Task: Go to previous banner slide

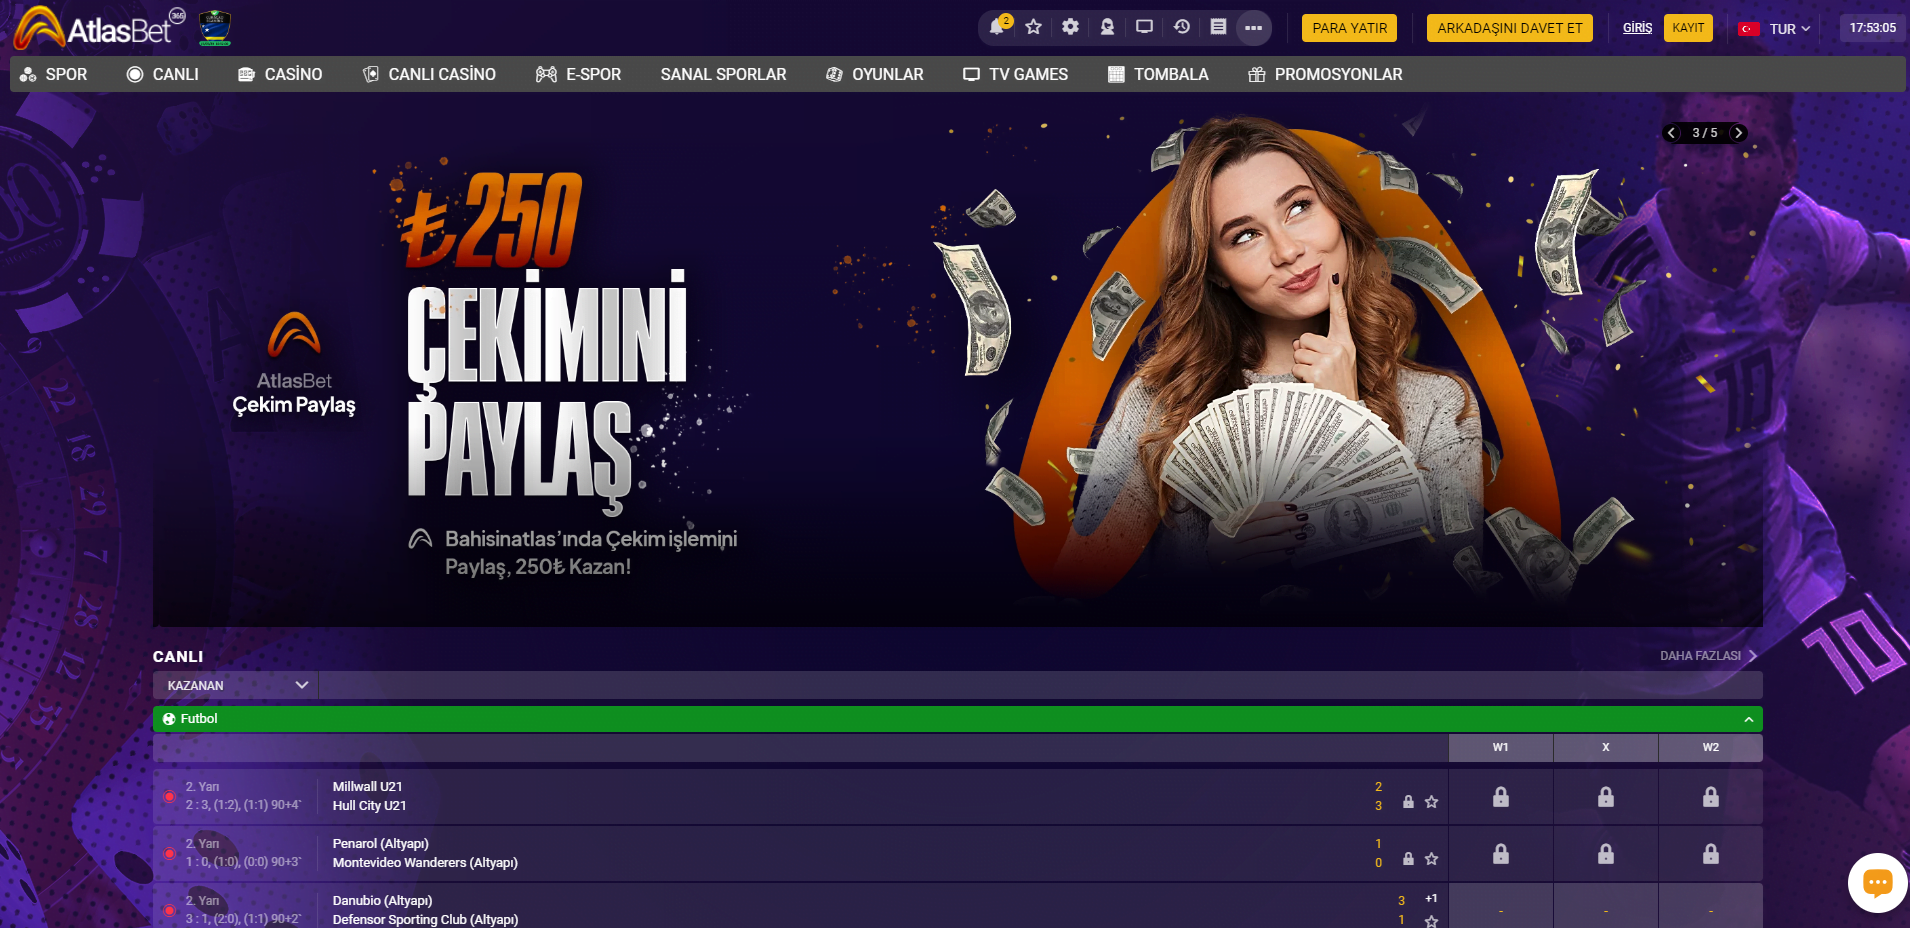Action: (x=1671, y=133)
